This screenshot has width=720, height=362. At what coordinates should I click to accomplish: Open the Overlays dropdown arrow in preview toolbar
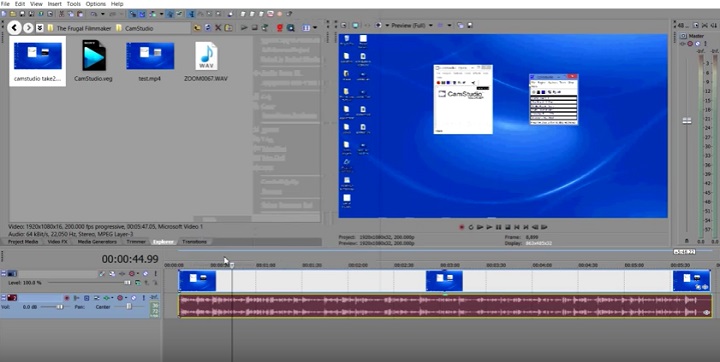449,25
